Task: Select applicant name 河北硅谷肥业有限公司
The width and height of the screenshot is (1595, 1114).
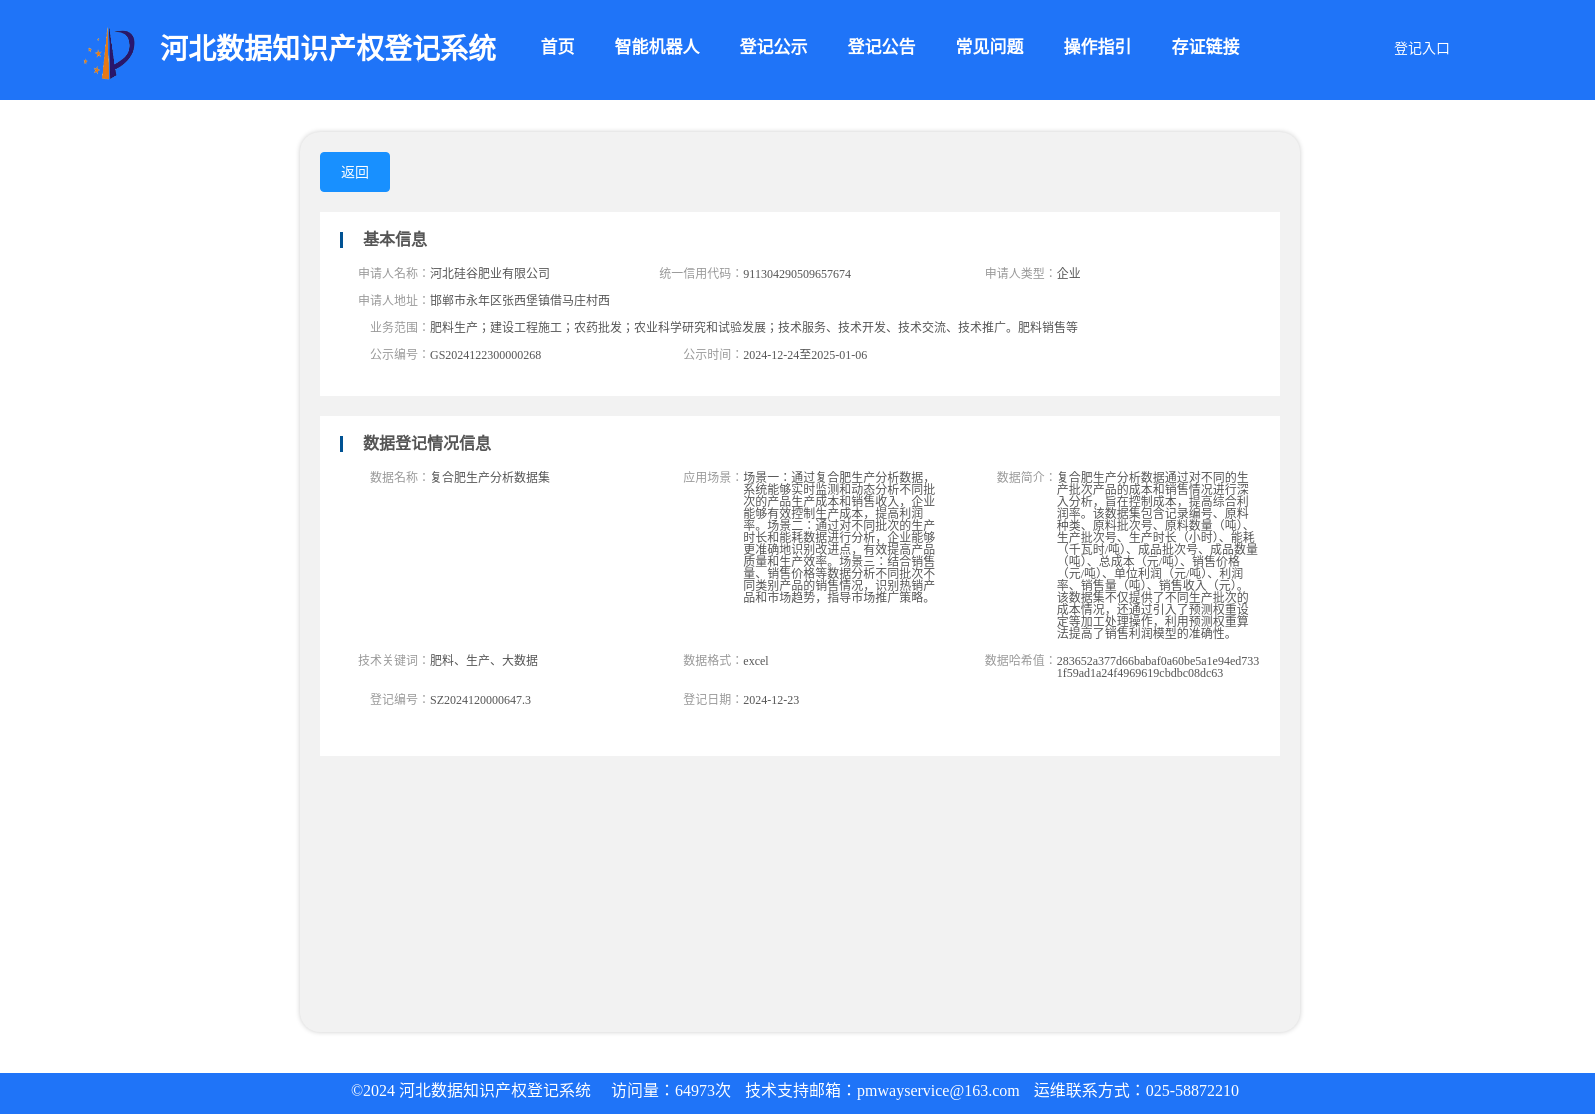Action: coord(490,273)
